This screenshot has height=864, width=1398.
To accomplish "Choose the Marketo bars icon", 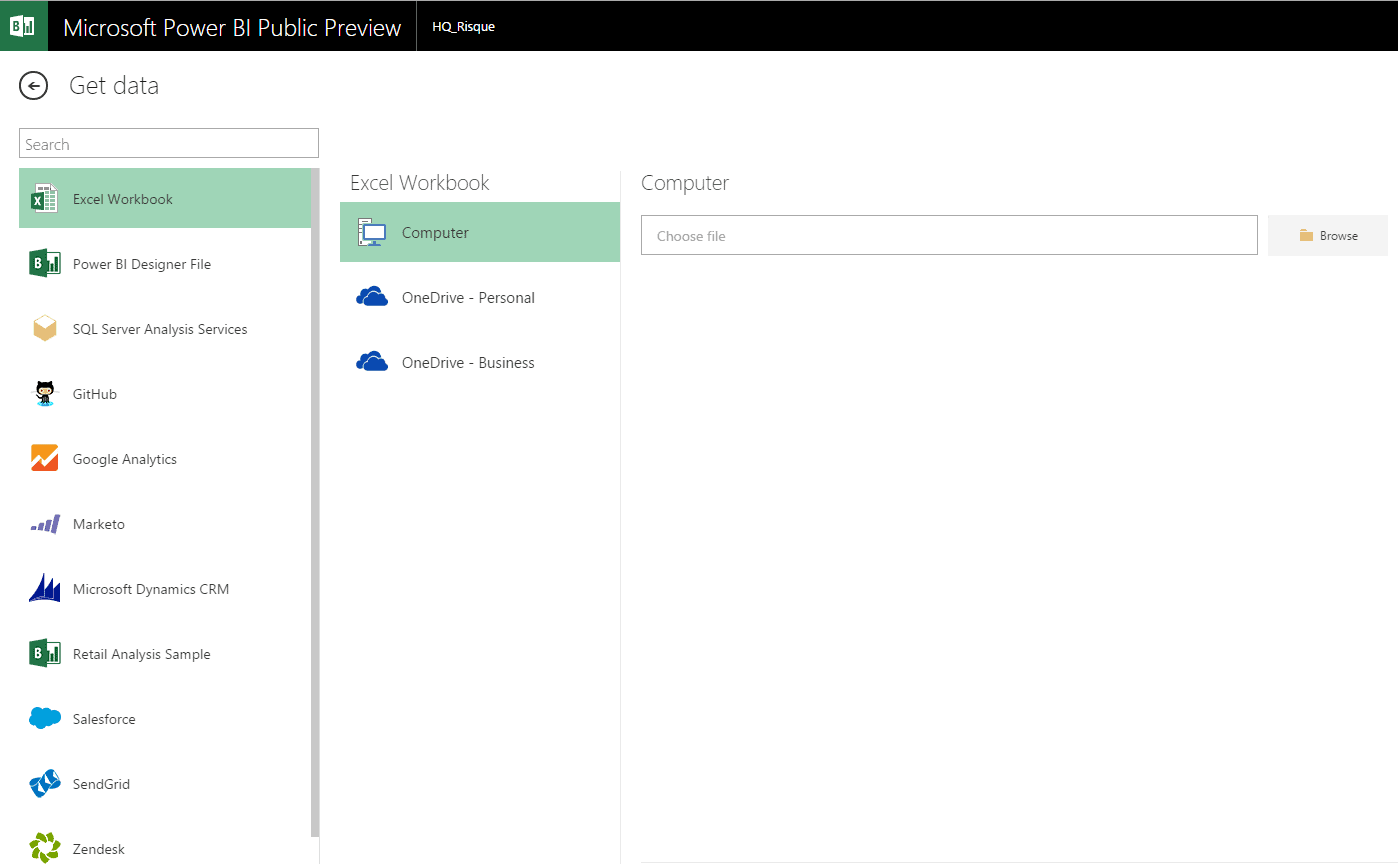I will 45,524.
